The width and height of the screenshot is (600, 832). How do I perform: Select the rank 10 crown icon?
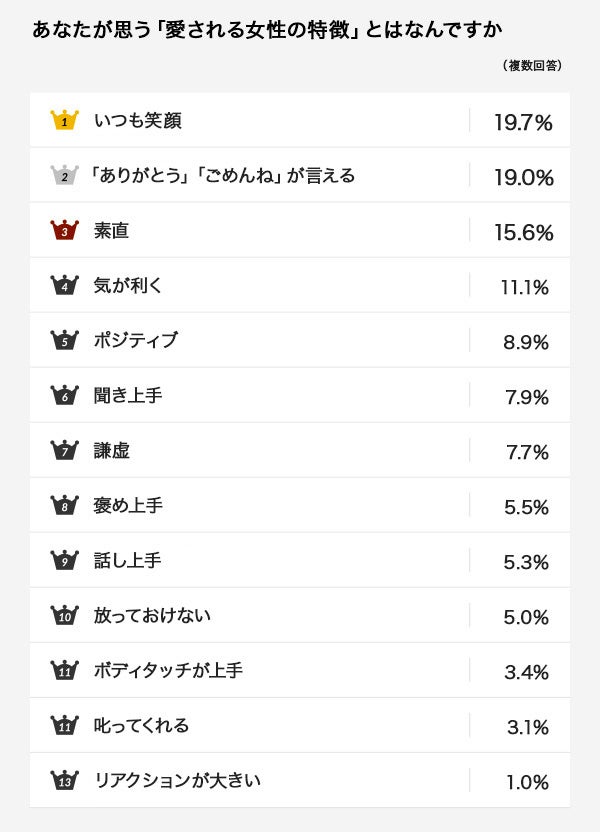[x=64, y=615]
